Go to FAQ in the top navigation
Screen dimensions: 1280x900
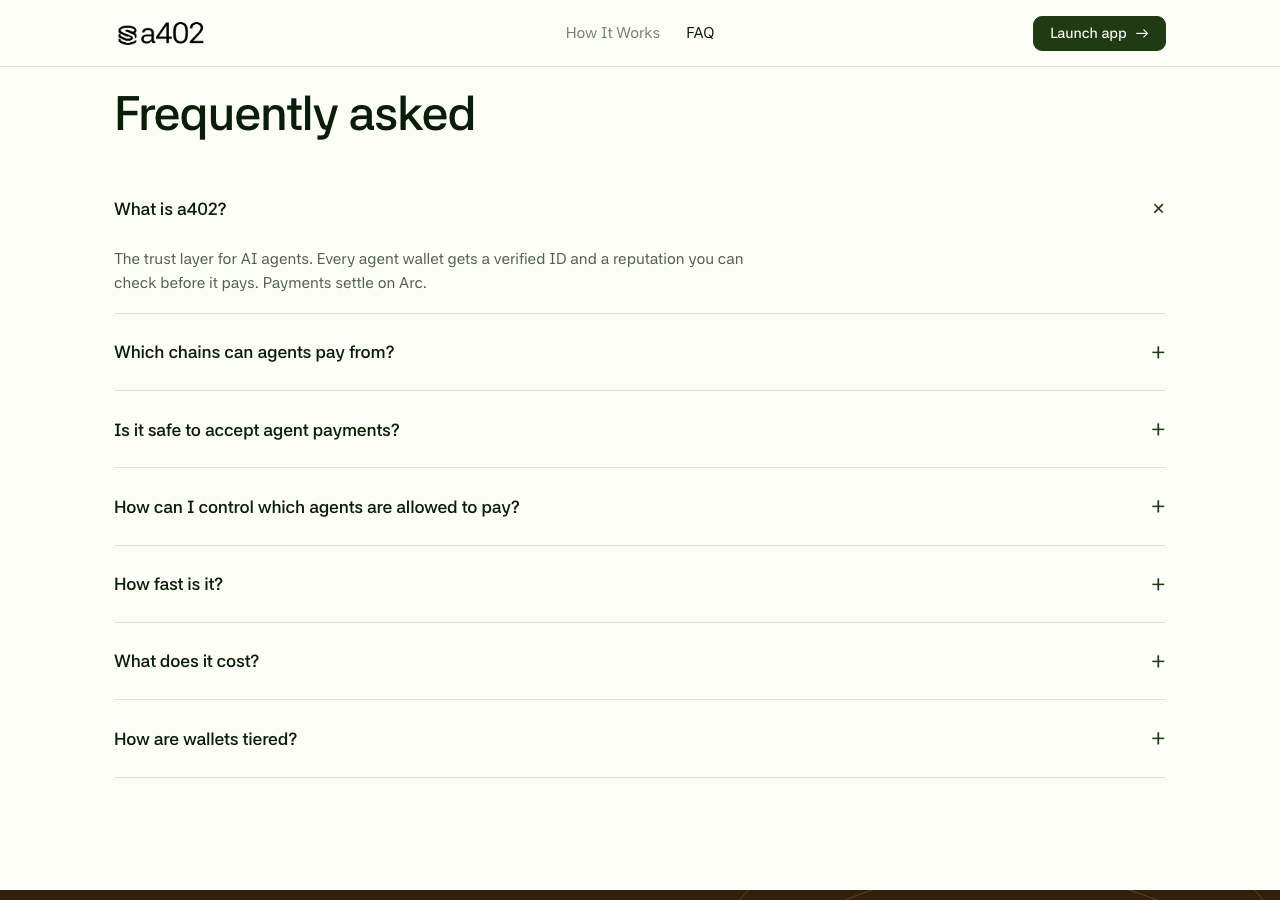pos(700,33)
